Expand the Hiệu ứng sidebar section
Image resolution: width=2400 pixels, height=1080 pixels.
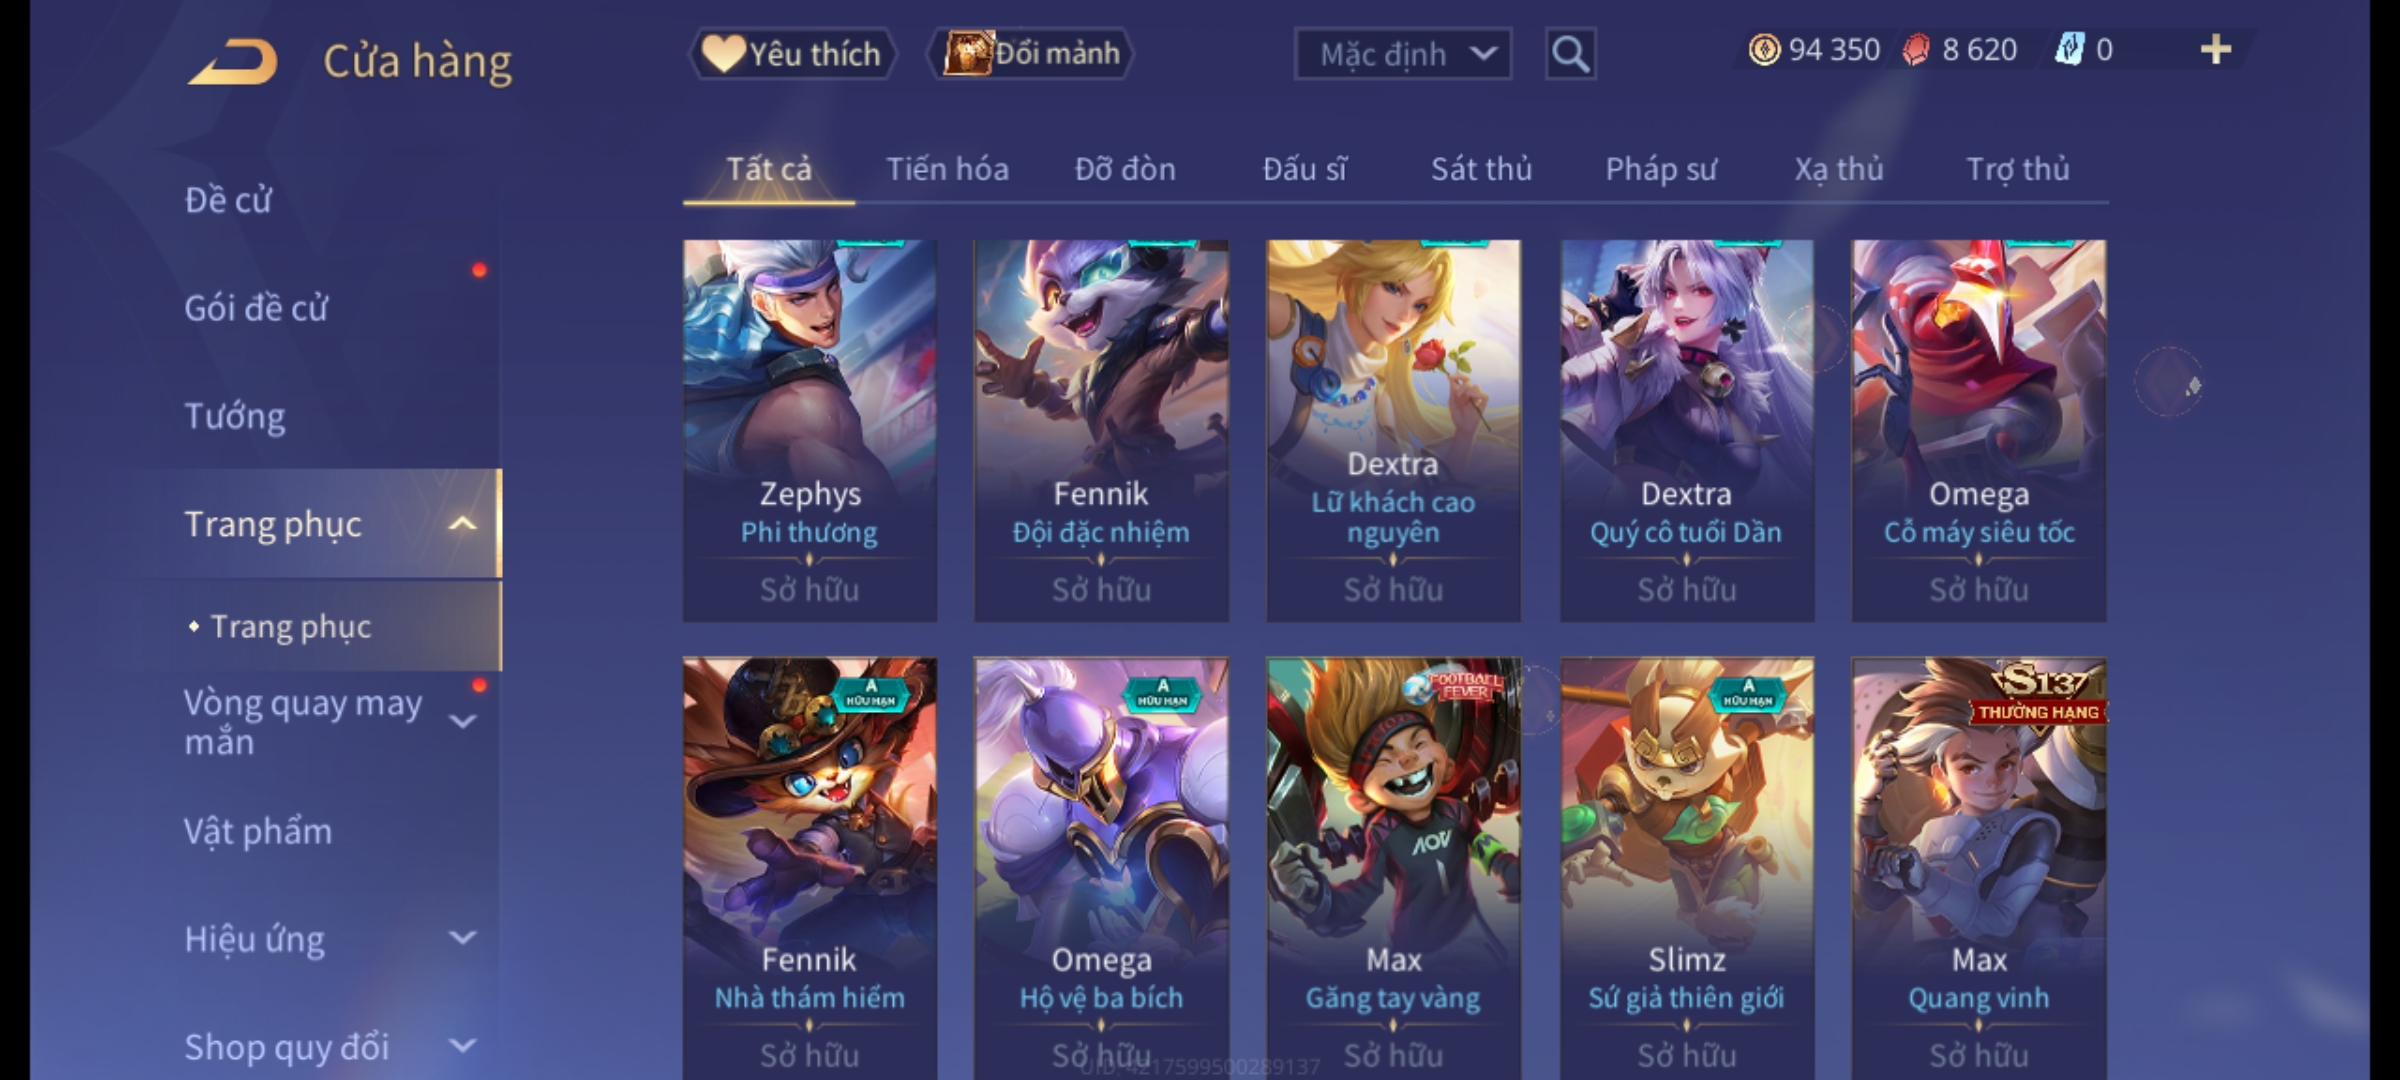pyautogui.click(x=462, y=938)
